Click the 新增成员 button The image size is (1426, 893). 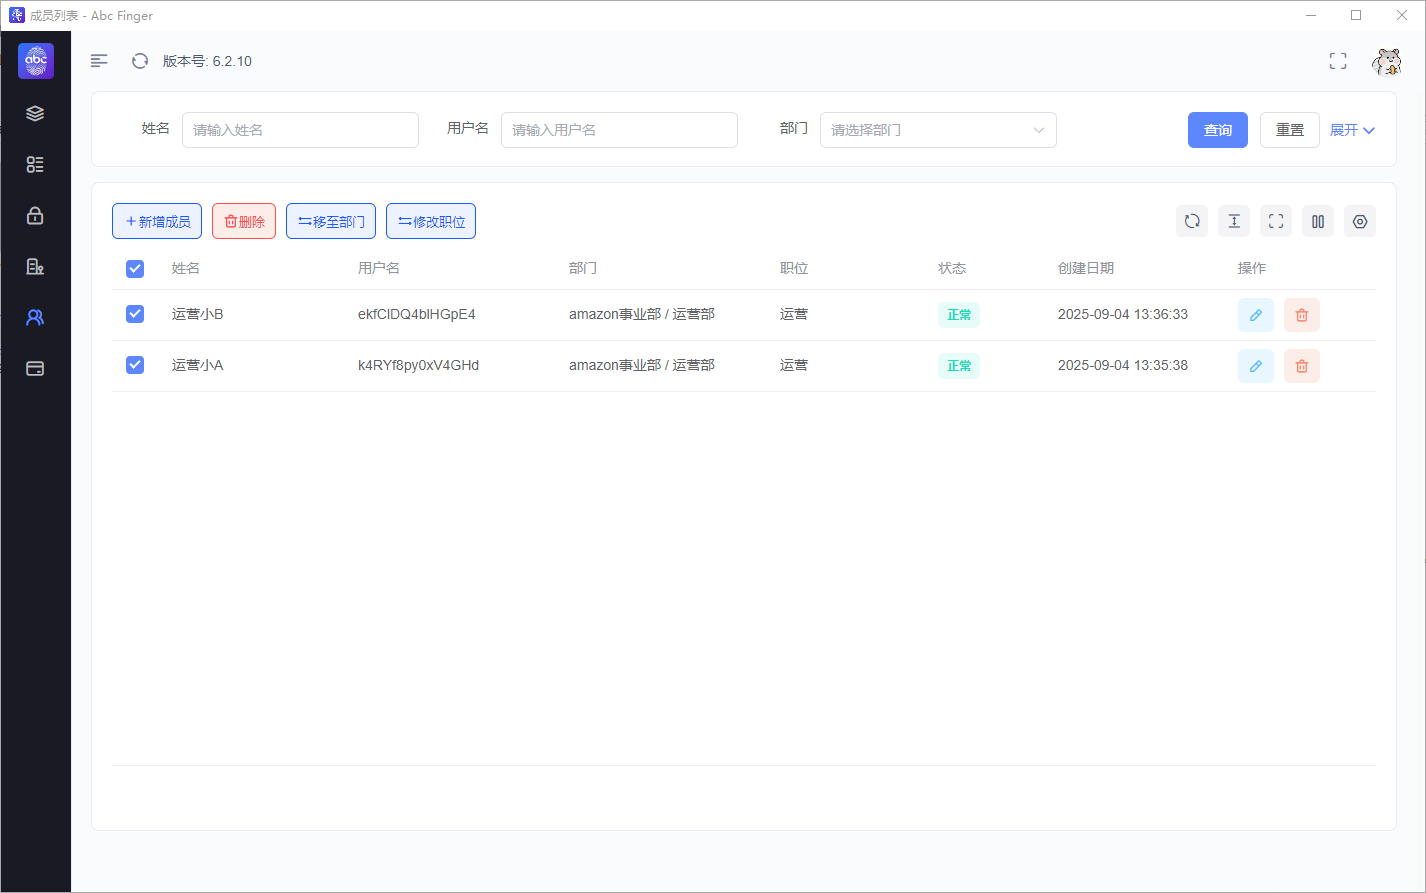(157, 222)
